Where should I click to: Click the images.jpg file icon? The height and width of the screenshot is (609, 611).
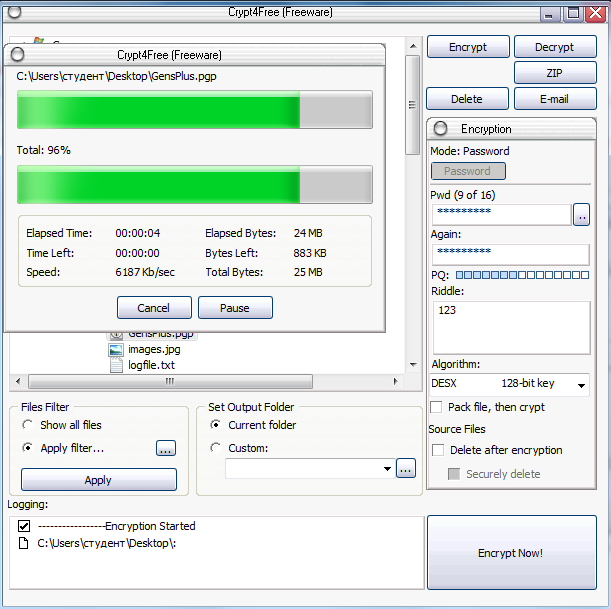click(x=116, y=350)
